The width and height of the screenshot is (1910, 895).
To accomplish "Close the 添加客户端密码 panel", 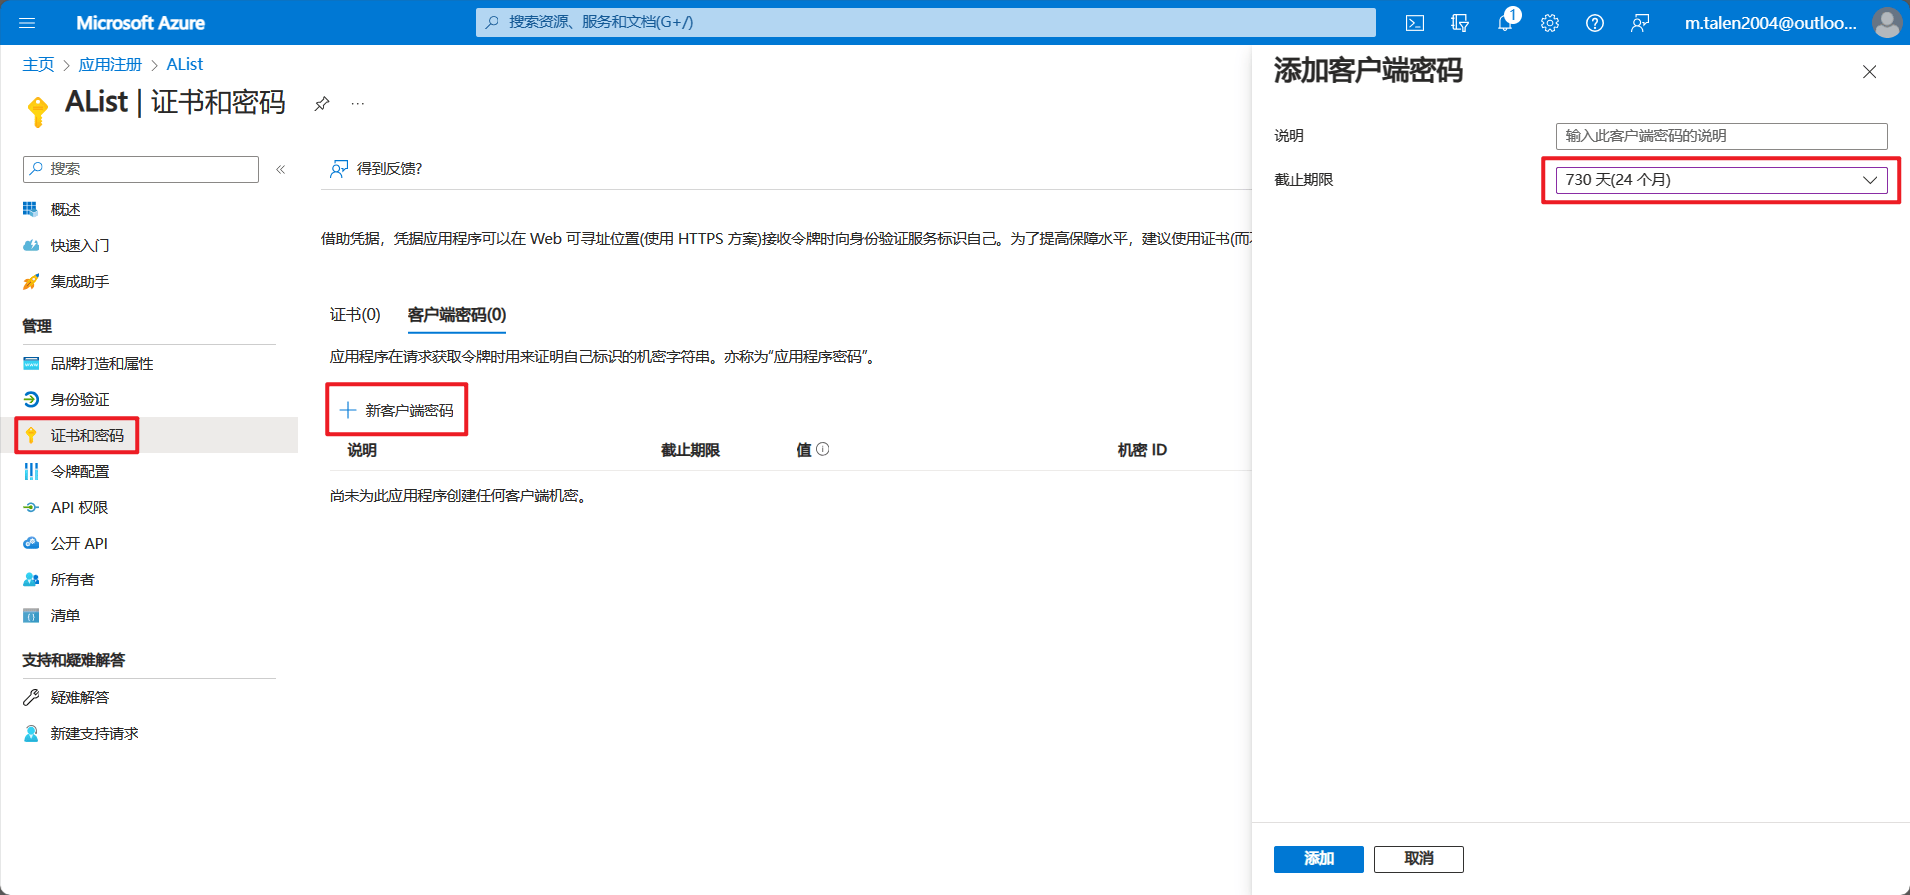I will pos(1869,72).
